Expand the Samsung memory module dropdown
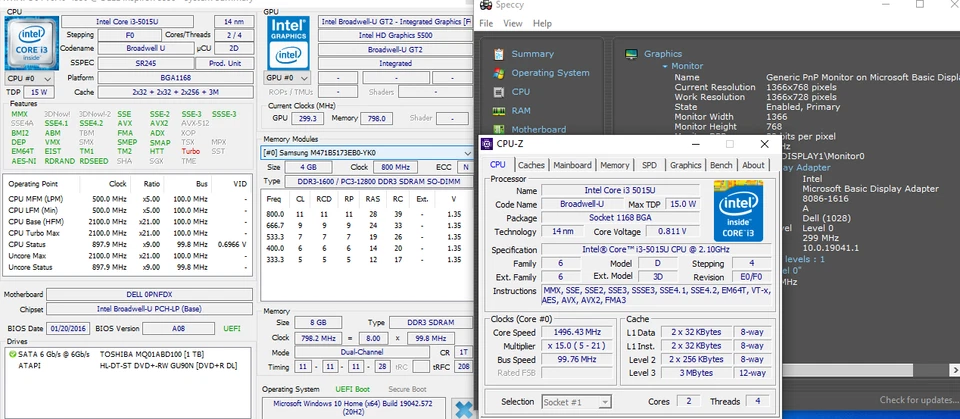Screen dimensions: 960x419 coord(467,153)
